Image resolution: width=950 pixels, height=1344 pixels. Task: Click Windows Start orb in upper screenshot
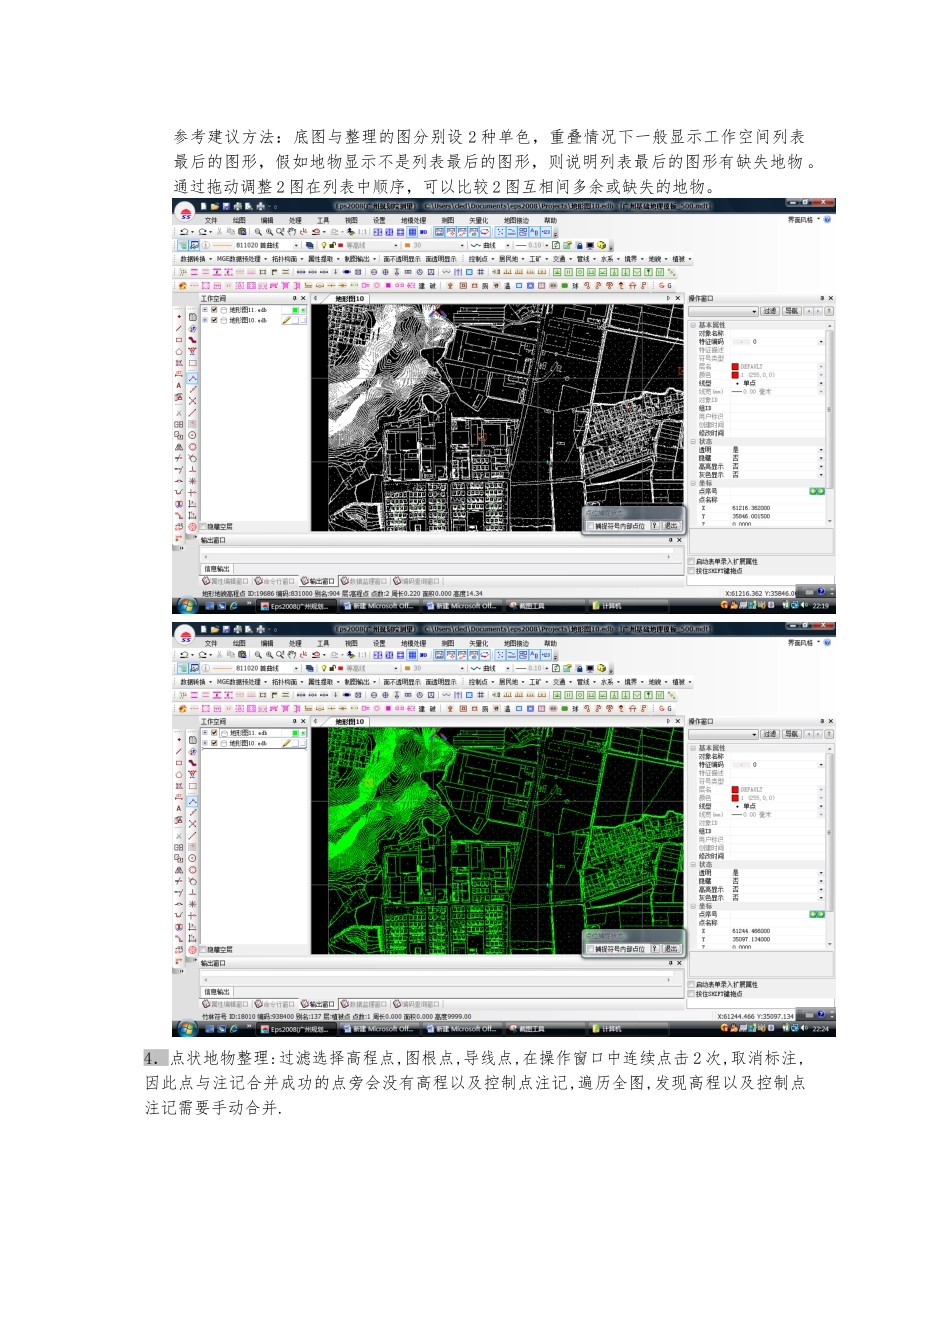[186, 605]
